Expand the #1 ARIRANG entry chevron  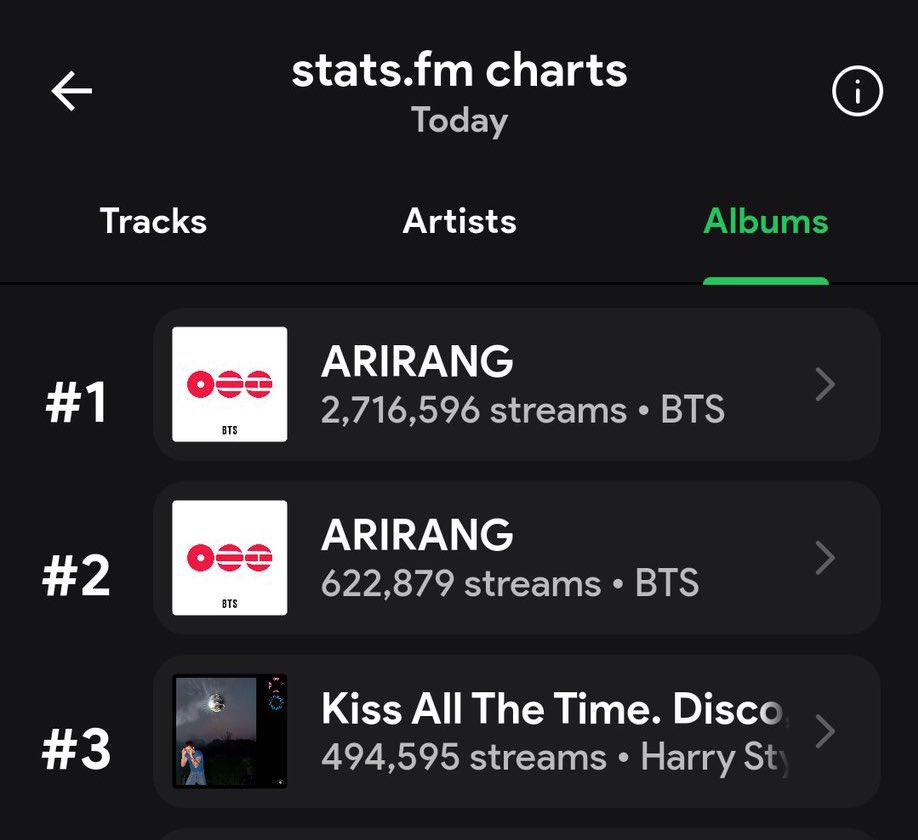click(825, 385)
